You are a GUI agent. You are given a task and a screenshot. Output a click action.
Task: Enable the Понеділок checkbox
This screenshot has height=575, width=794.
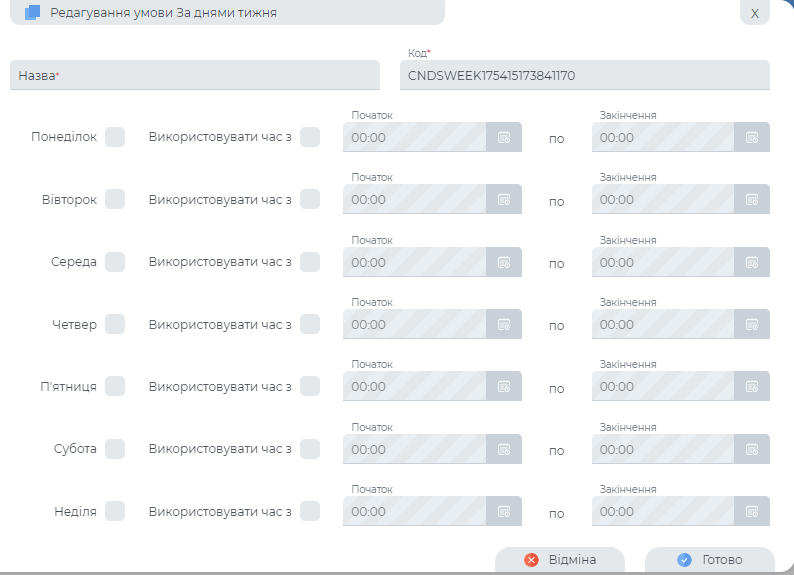point(115,137)
